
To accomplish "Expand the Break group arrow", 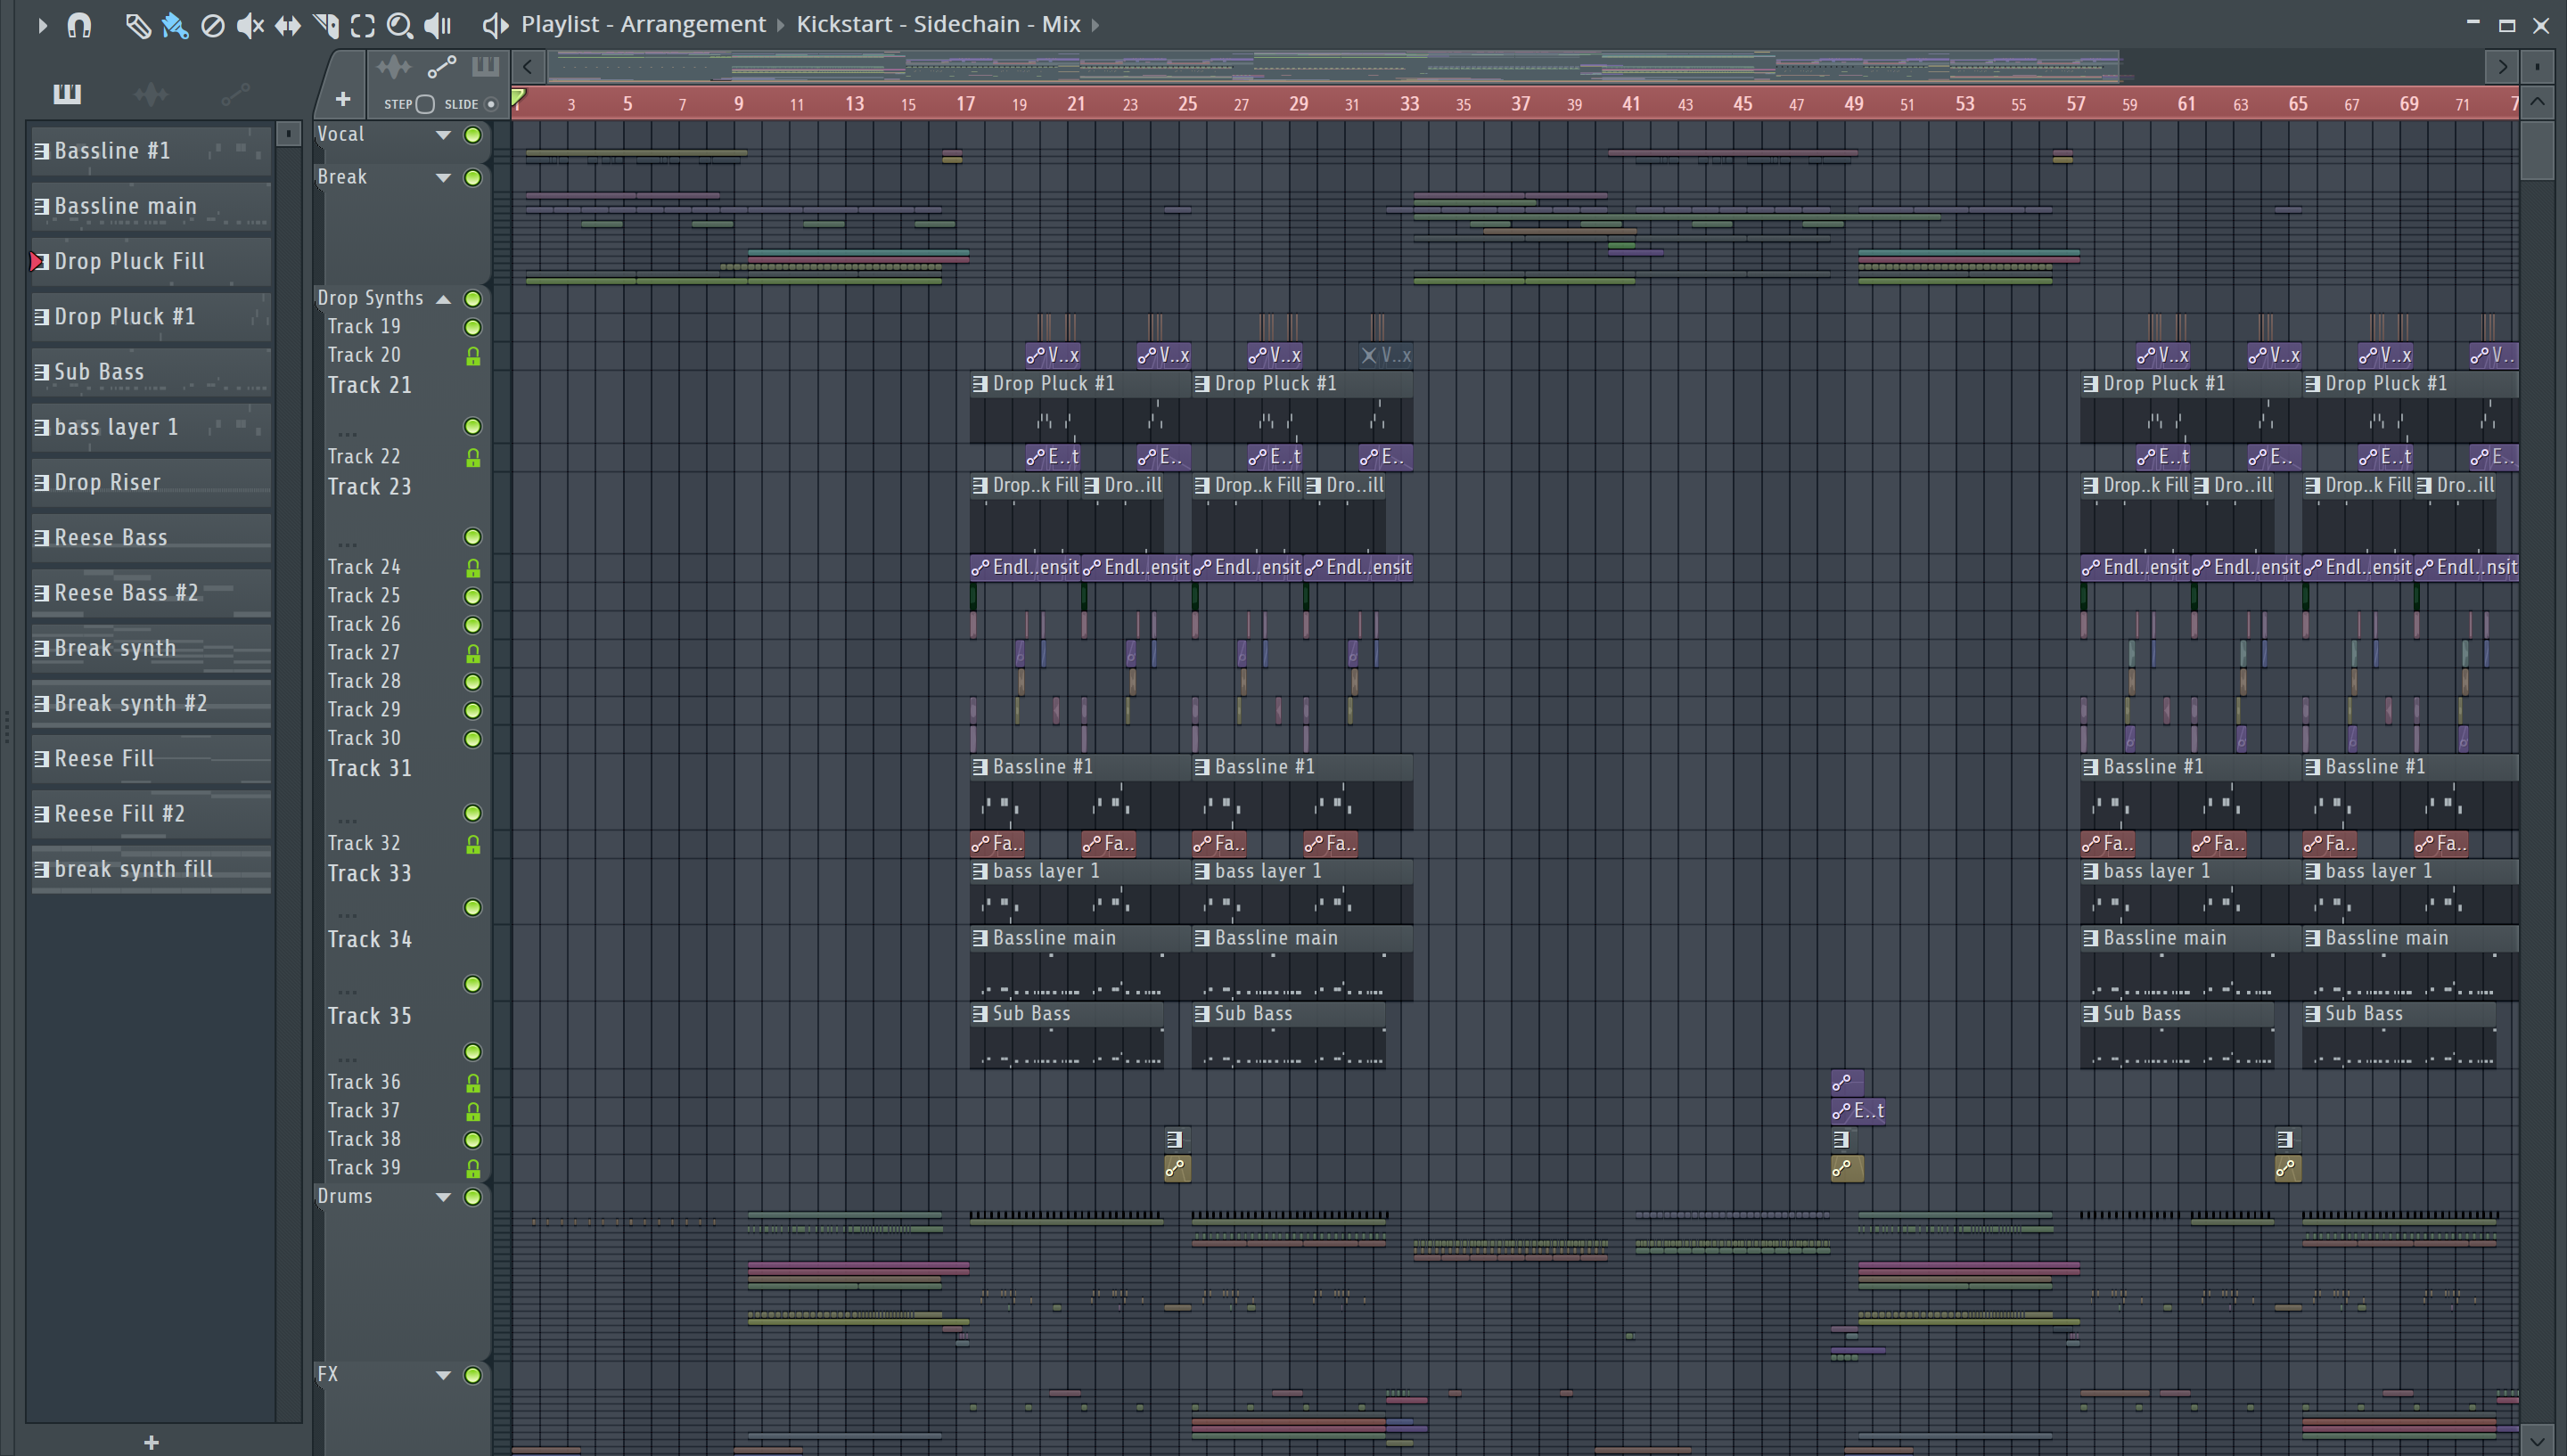I will tap(443, 178).
